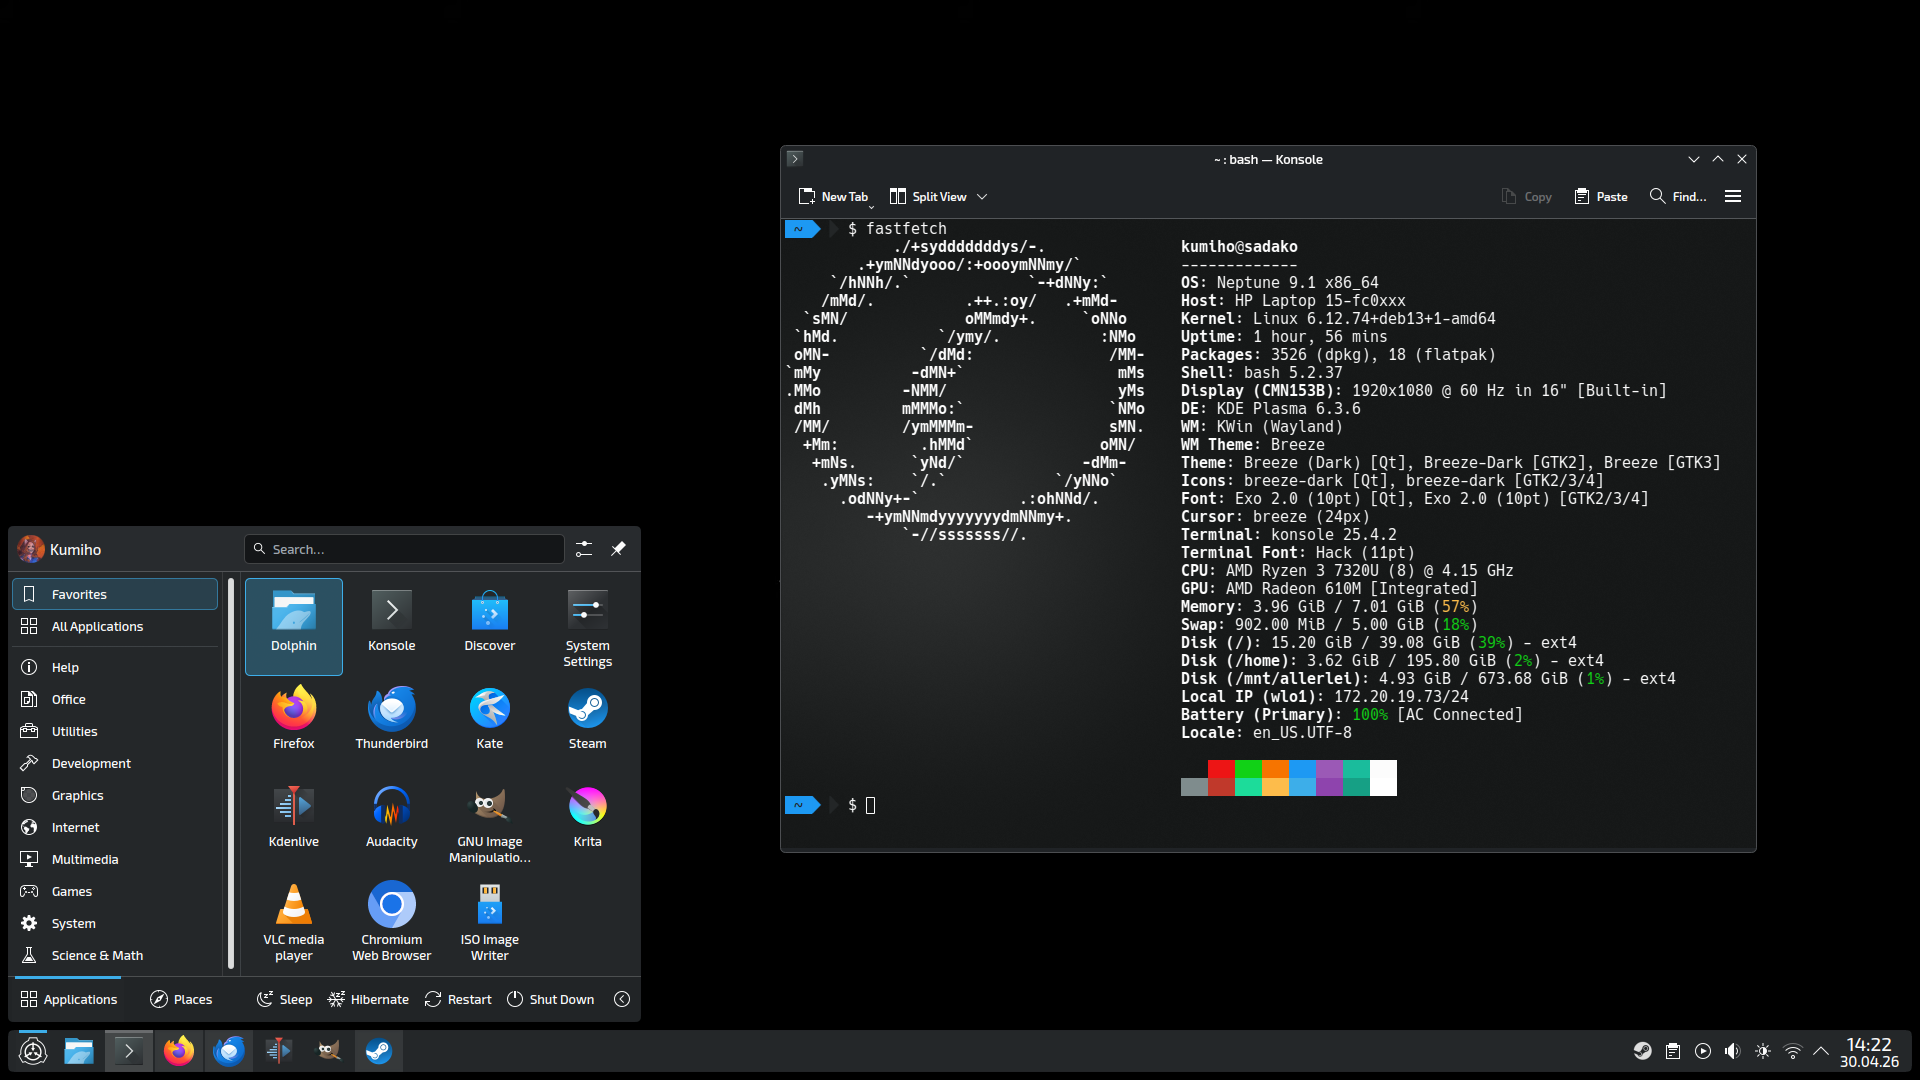Viewport: 1920px width, 1080px height.
Task: Open the Wi-Fi network tray icon
Action: point(1793,1051)
